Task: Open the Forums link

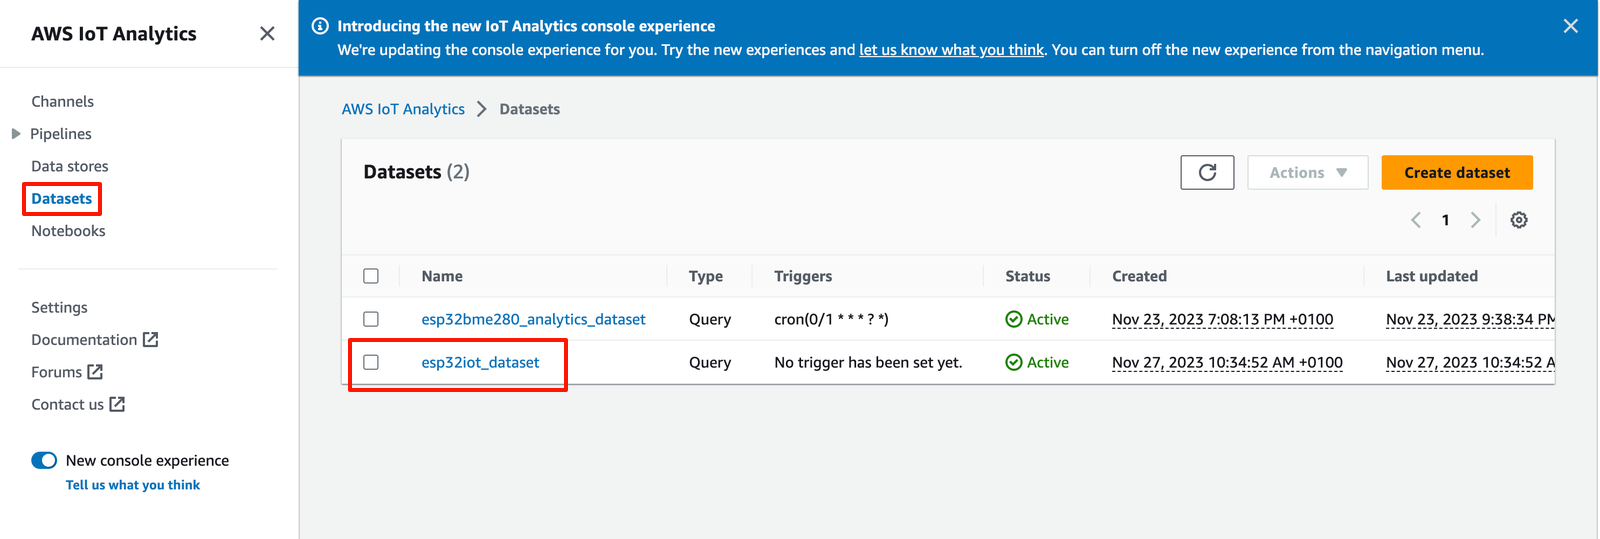Action: pos(56,372)
